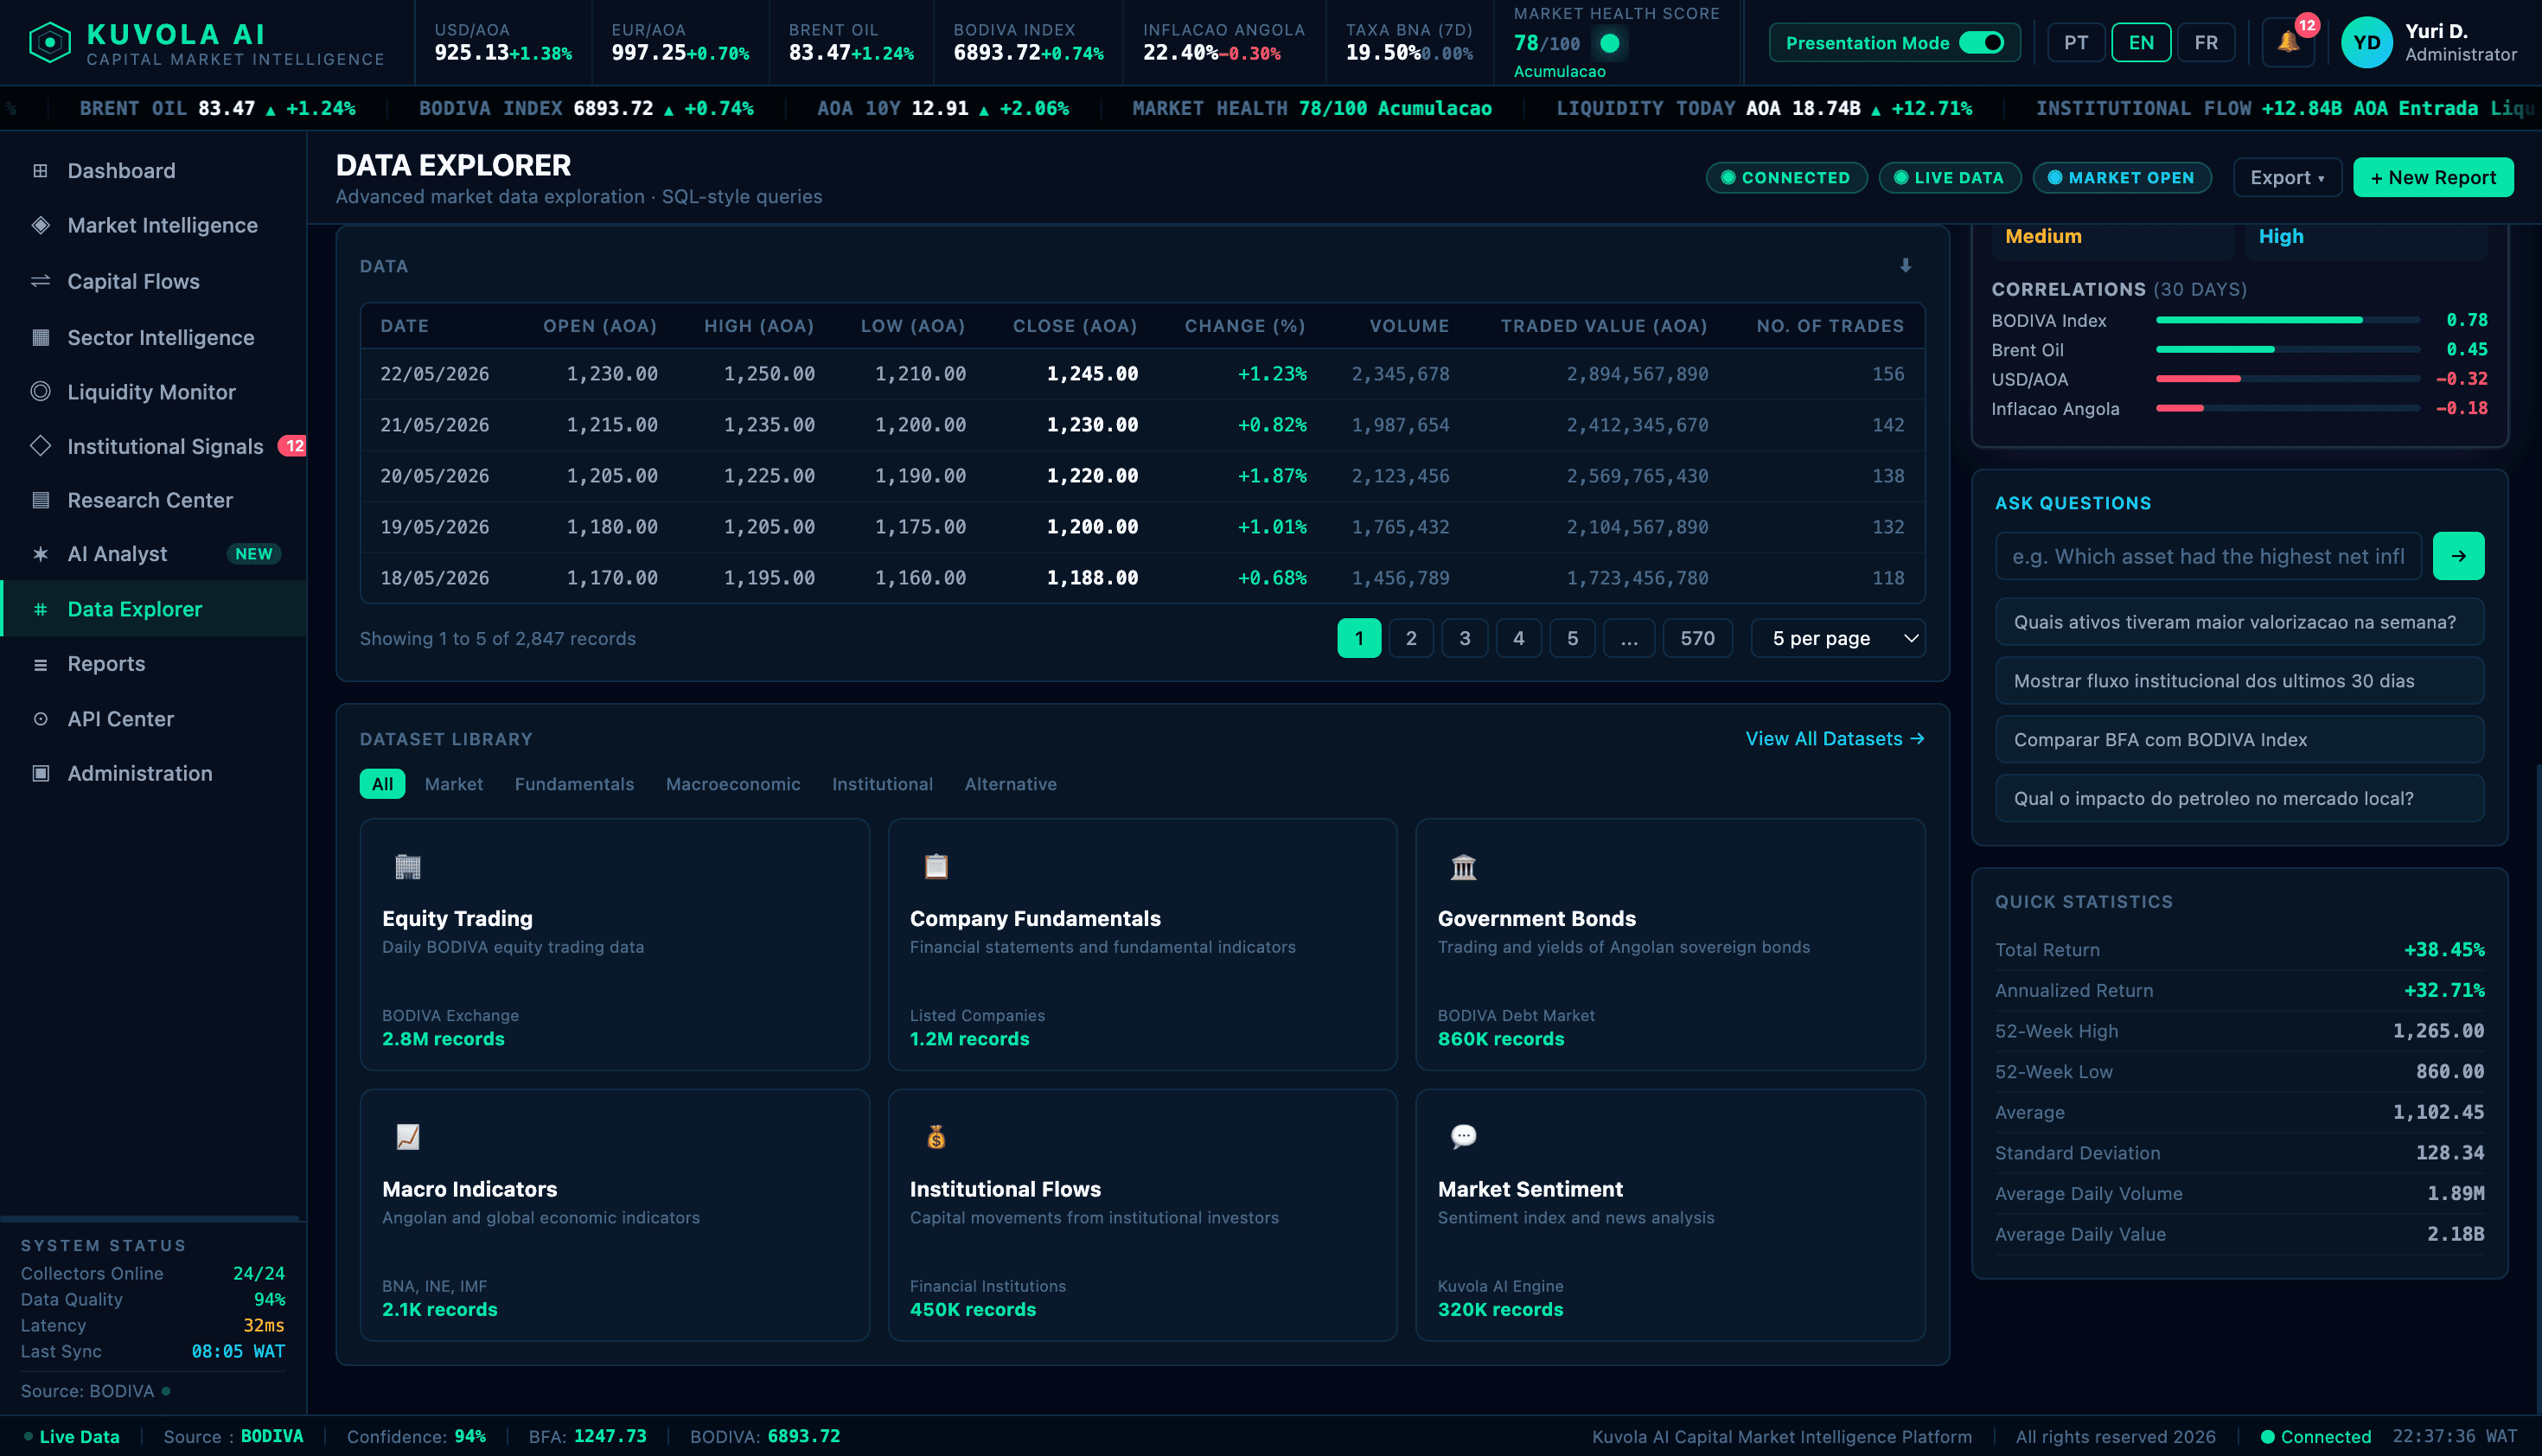Open Institutional Signals in sidebar
2542x1456 pixels.
(x=153, y=447)
